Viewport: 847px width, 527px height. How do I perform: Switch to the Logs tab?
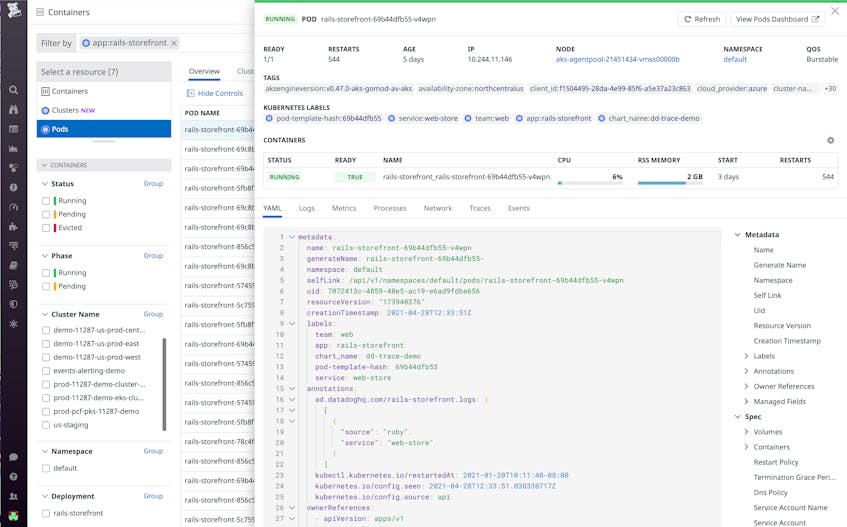pyautogui.click(x=306, y=208)
